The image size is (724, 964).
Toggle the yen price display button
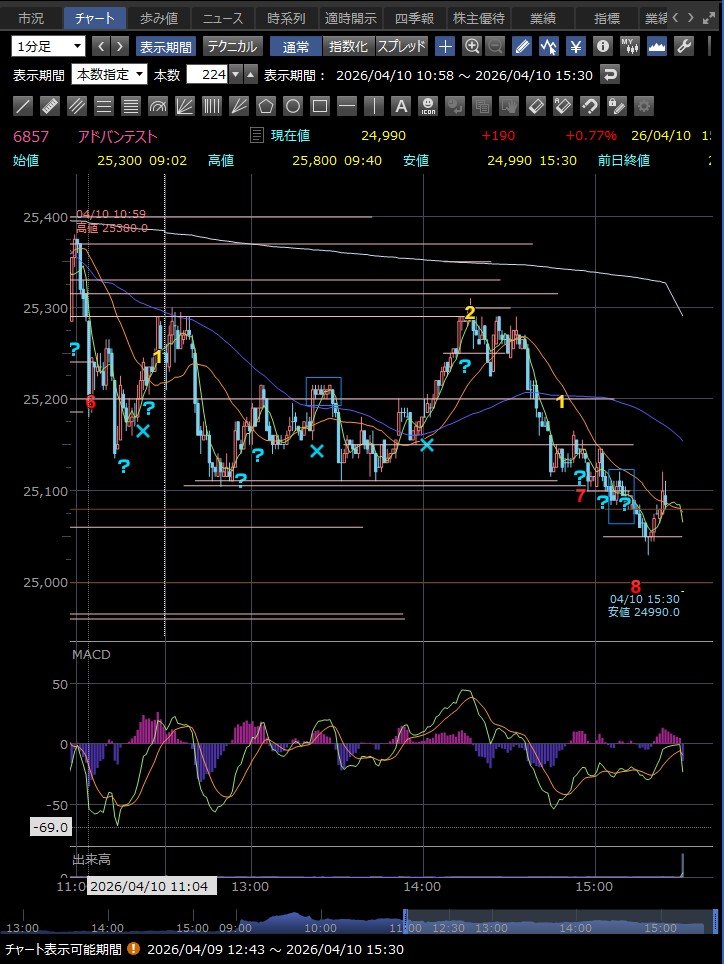coord(576,46)
